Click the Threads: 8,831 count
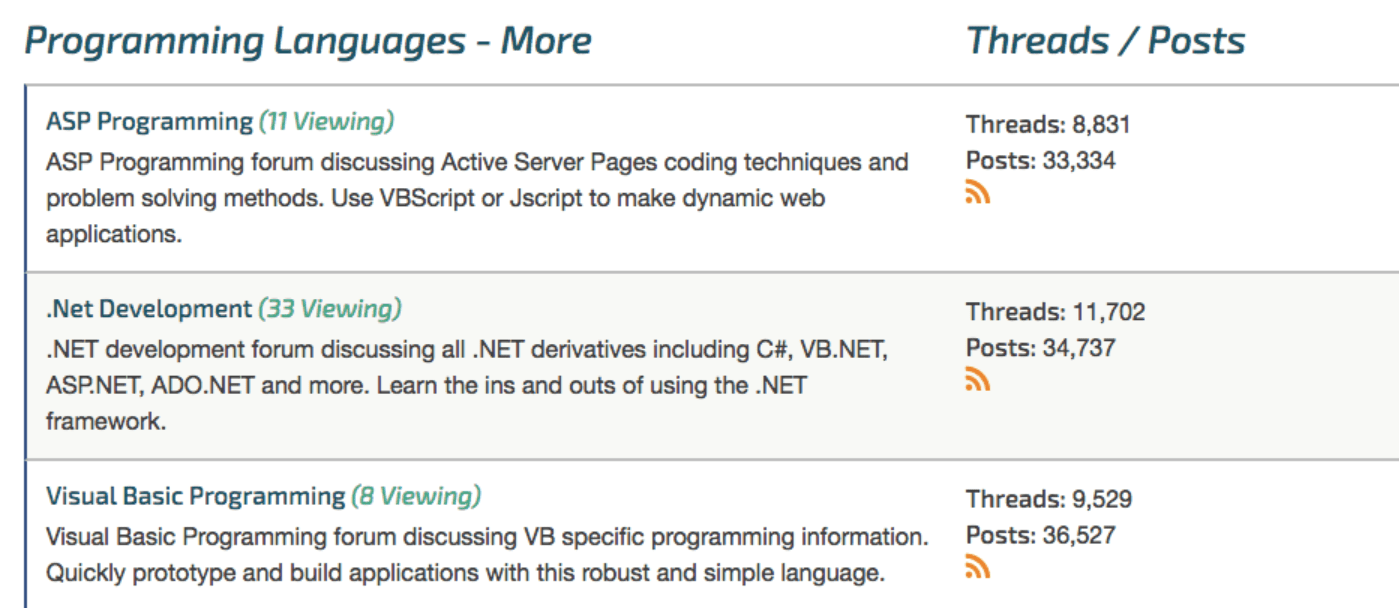1399x608 pixels. (x=1048, y=125)
